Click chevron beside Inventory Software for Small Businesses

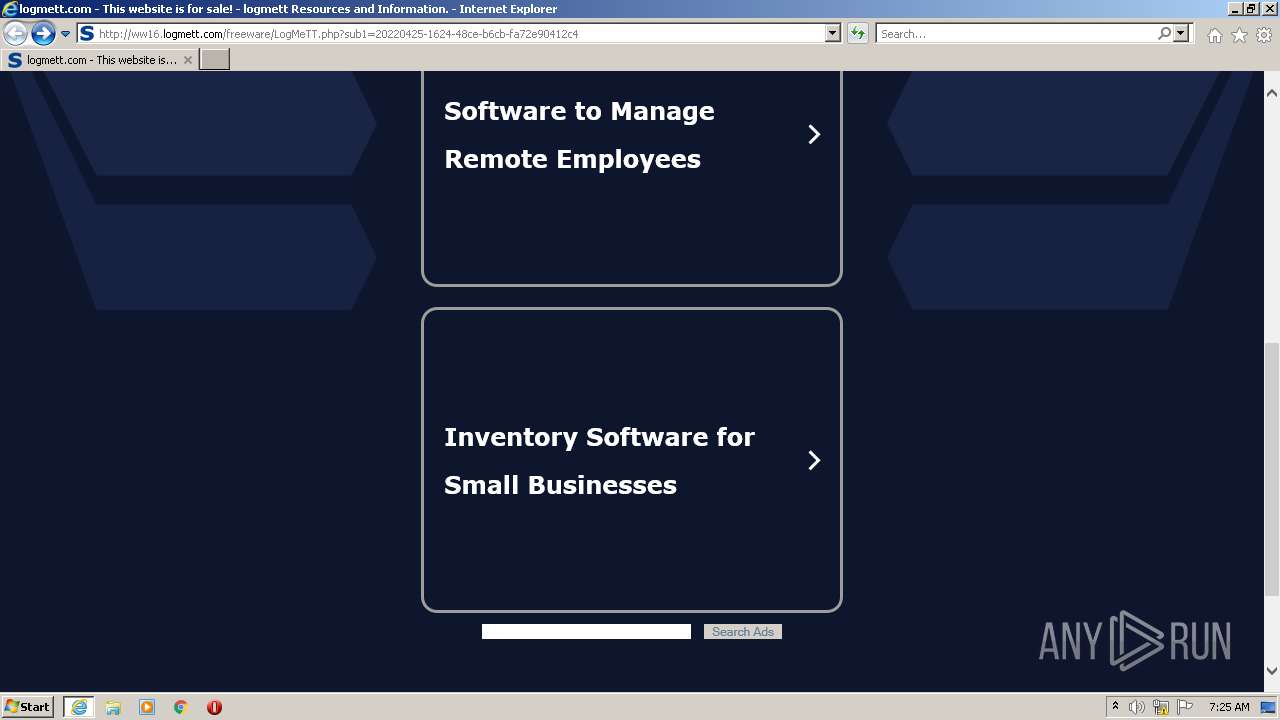pos(814,460)
